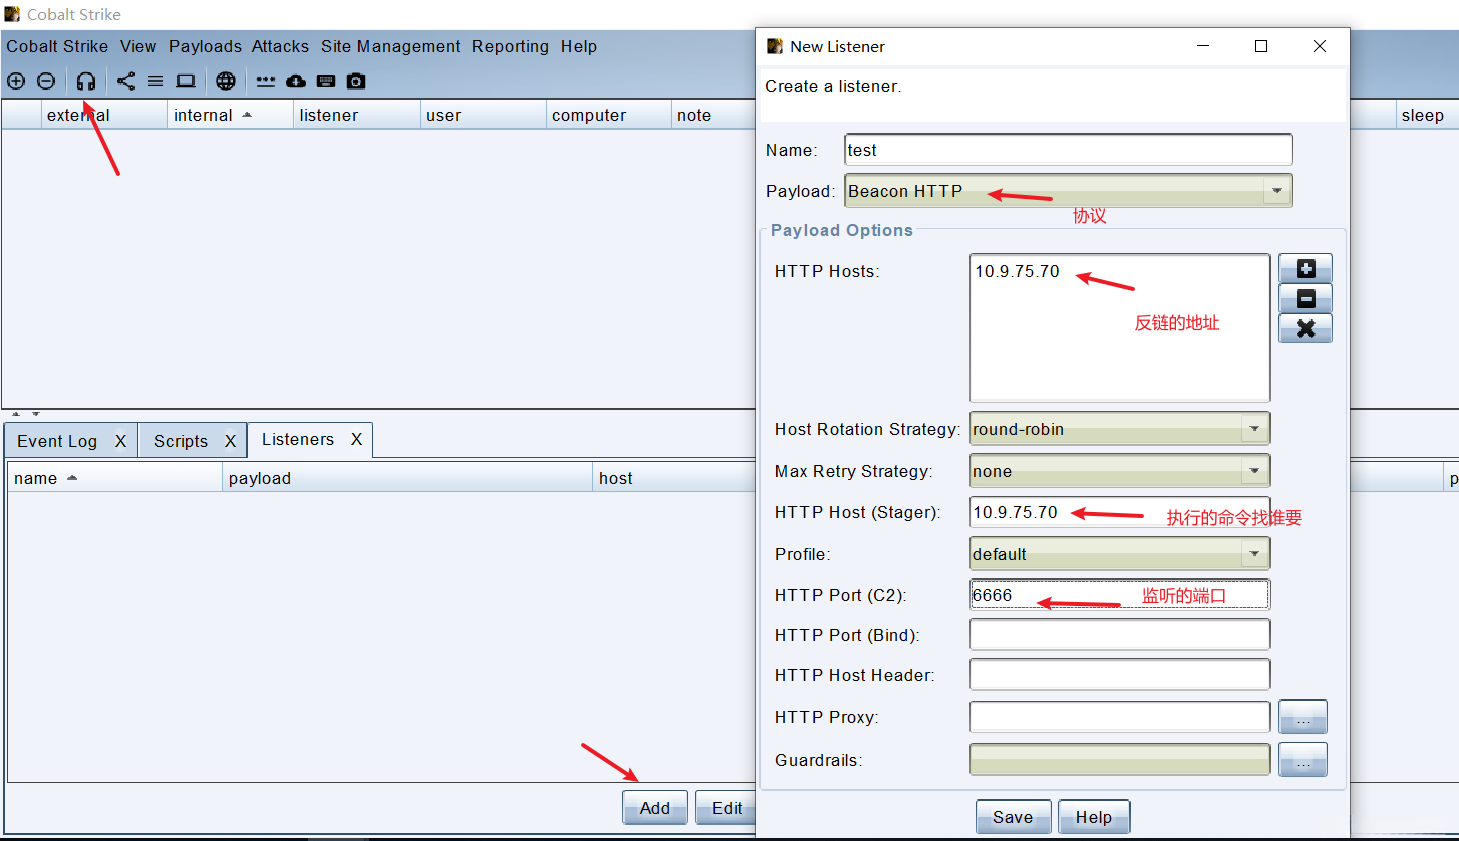1459x841 pixels.
Task: Sort listeners by name column header
Action: (115, 478)
